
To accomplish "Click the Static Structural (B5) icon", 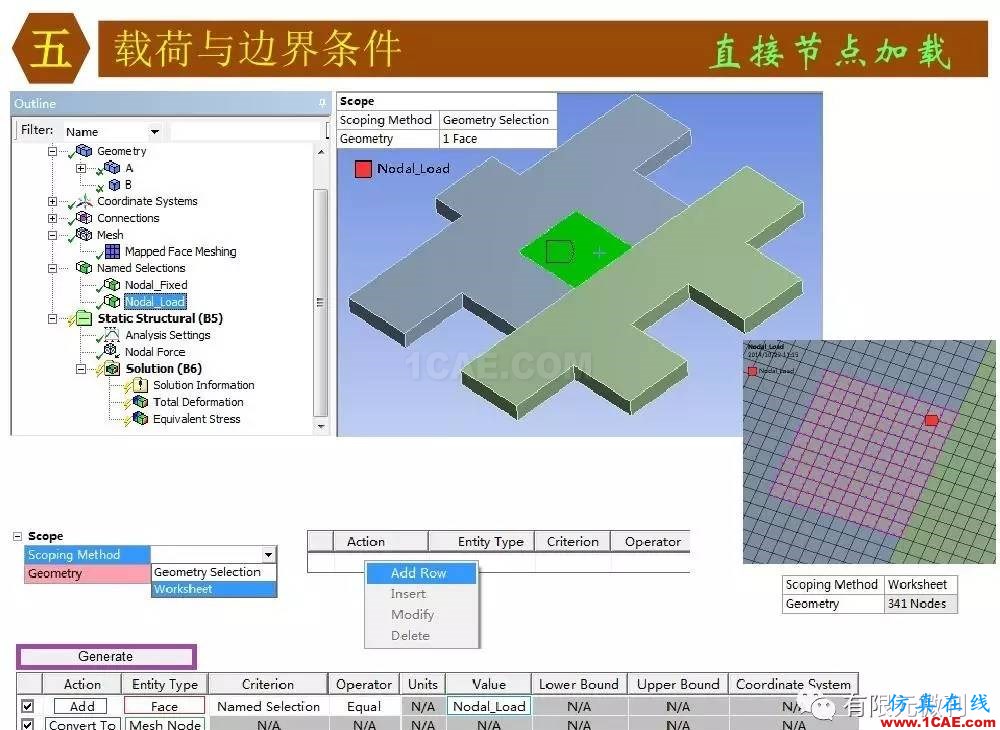I will [84, 318].
